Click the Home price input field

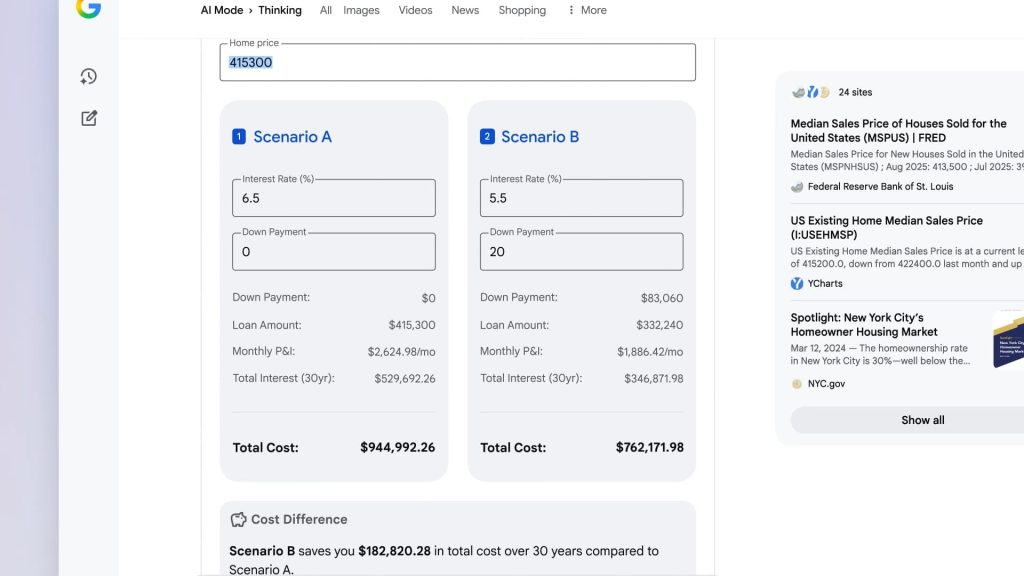point(457,63)
